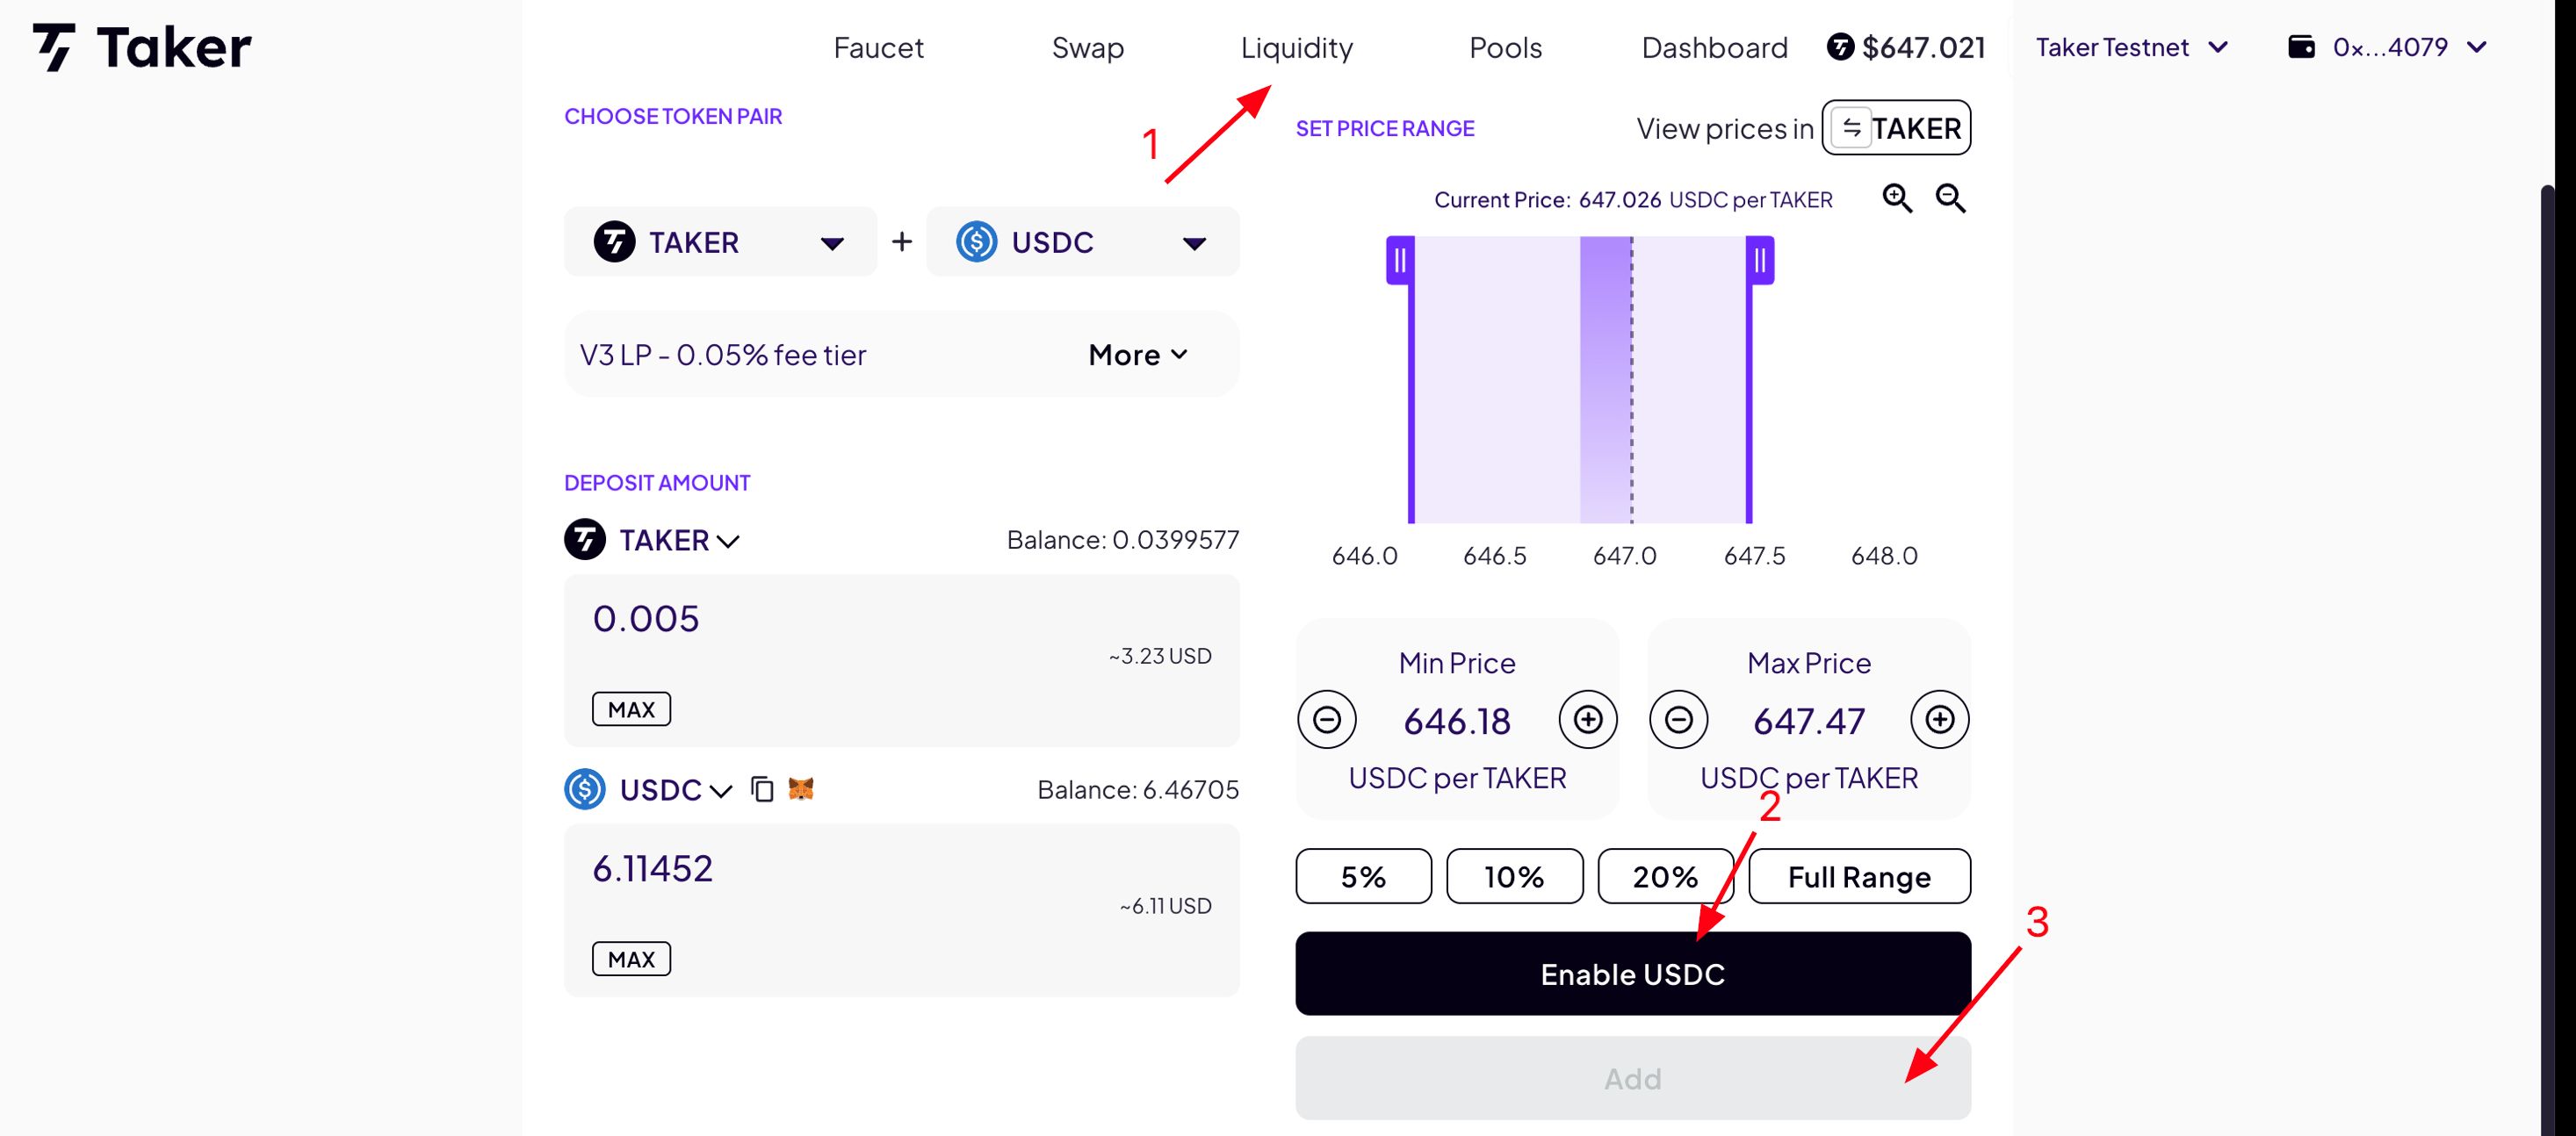The width and height of the screenshot is (2576, 1136).
Task: Expand the More fee tier options
Action: pos(1138,354)
